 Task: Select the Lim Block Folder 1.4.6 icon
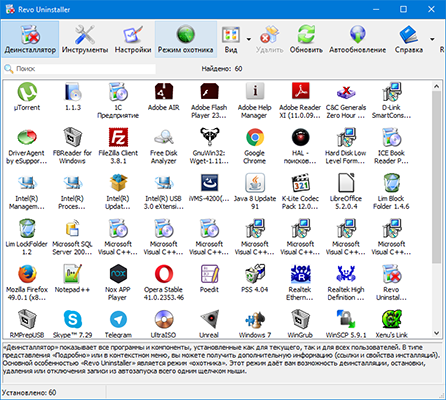click(392, 183)
